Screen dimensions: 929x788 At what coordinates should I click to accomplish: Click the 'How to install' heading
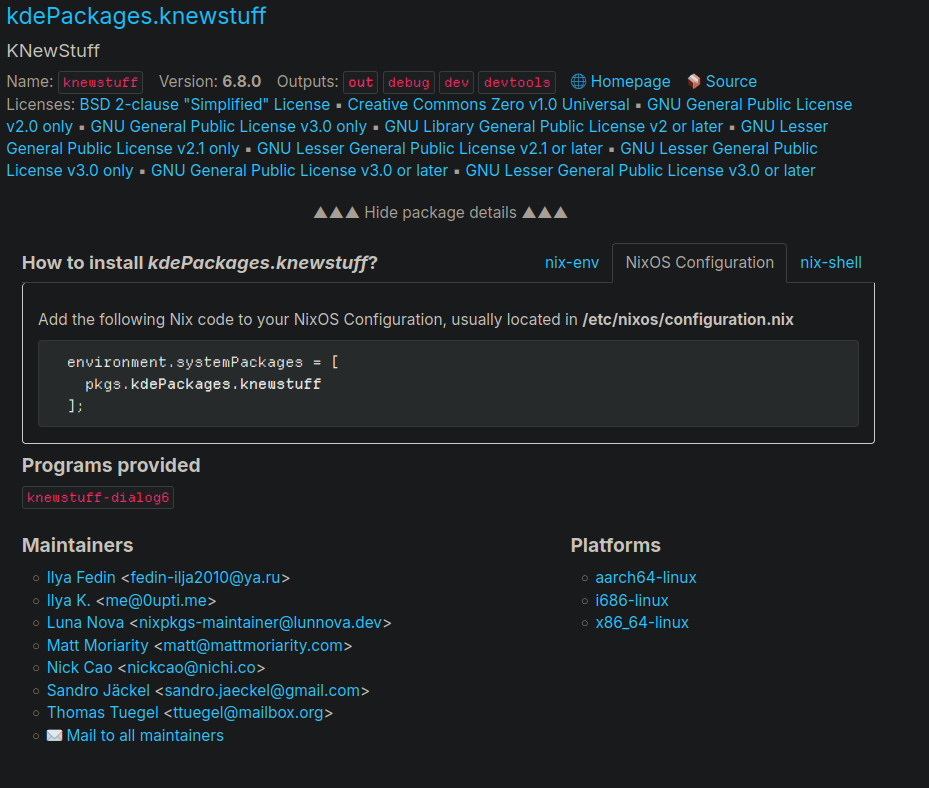[x=200, y=262]
